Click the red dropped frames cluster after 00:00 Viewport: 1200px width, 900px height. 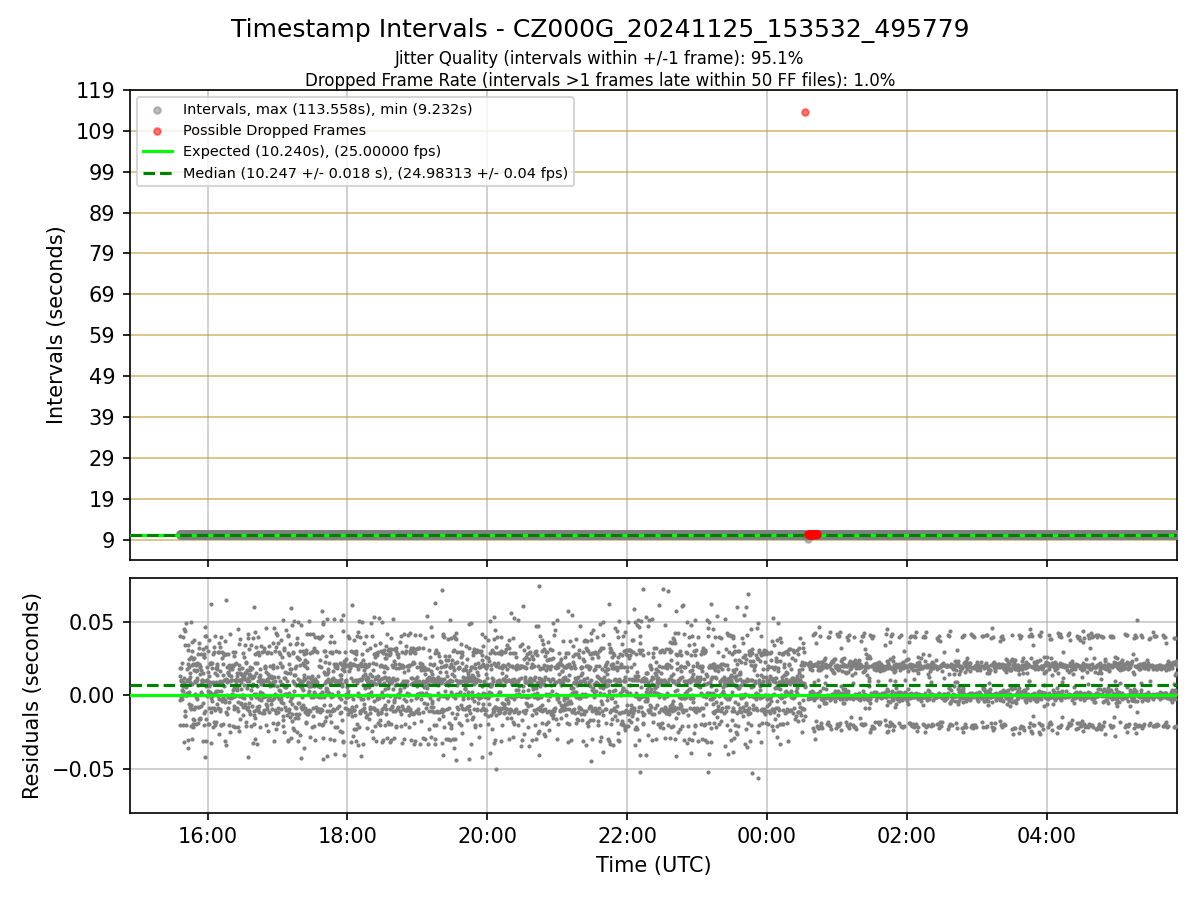[813, 534]
